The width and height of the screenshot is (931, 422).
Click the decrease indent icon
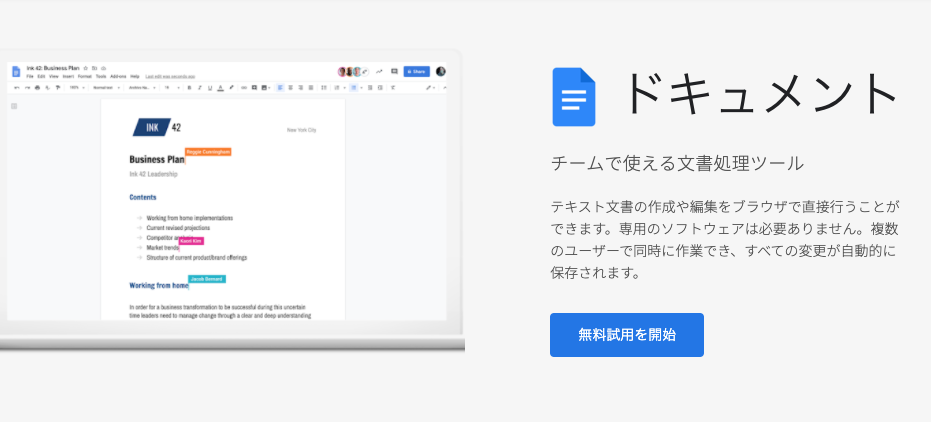point(370,88)
